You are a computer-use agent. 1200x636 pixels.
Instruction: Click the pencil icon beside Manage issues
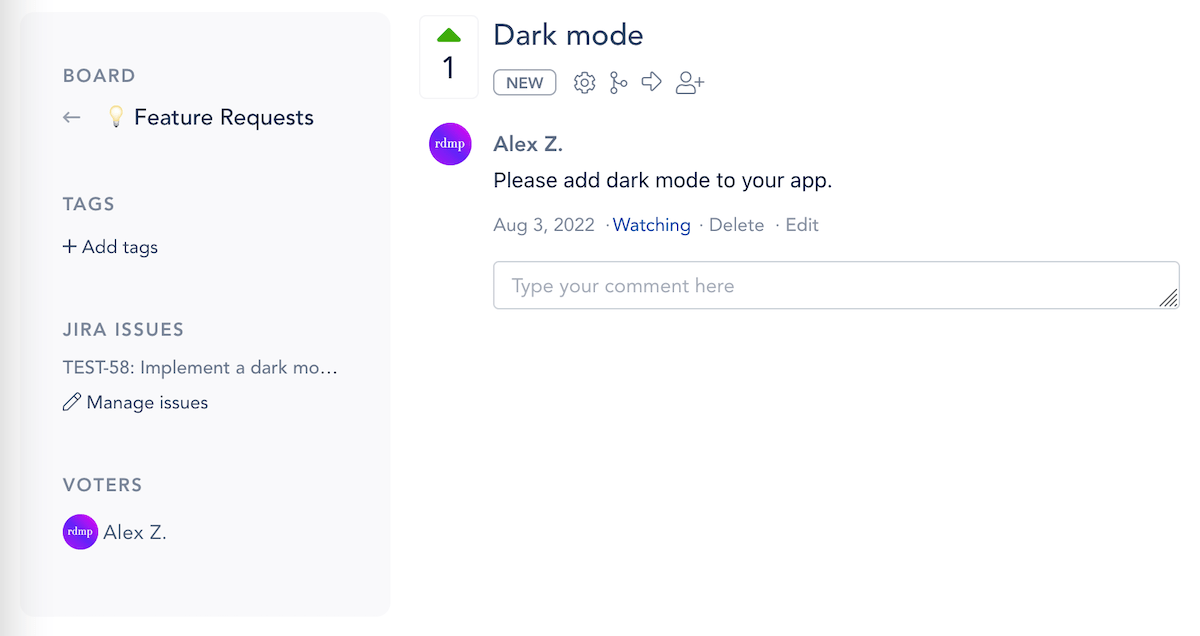pyautogui.click(x=71, y=402)
